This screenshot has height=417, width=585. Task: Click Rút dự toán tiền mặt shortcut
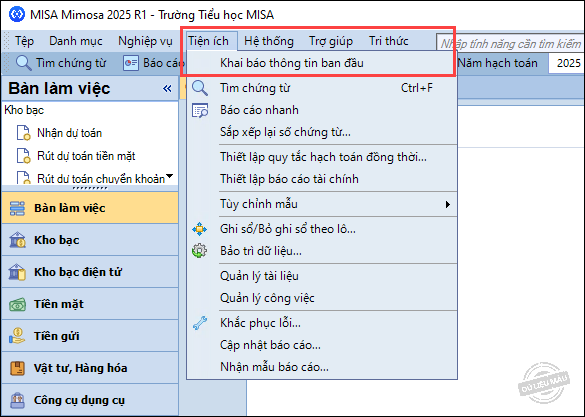(x=86, y=156)
